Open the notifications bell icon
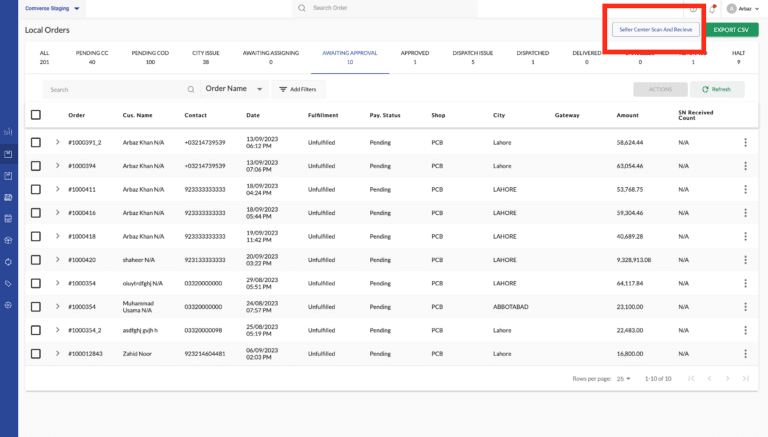The image size is (768, 437). click(x=712, y=9)
